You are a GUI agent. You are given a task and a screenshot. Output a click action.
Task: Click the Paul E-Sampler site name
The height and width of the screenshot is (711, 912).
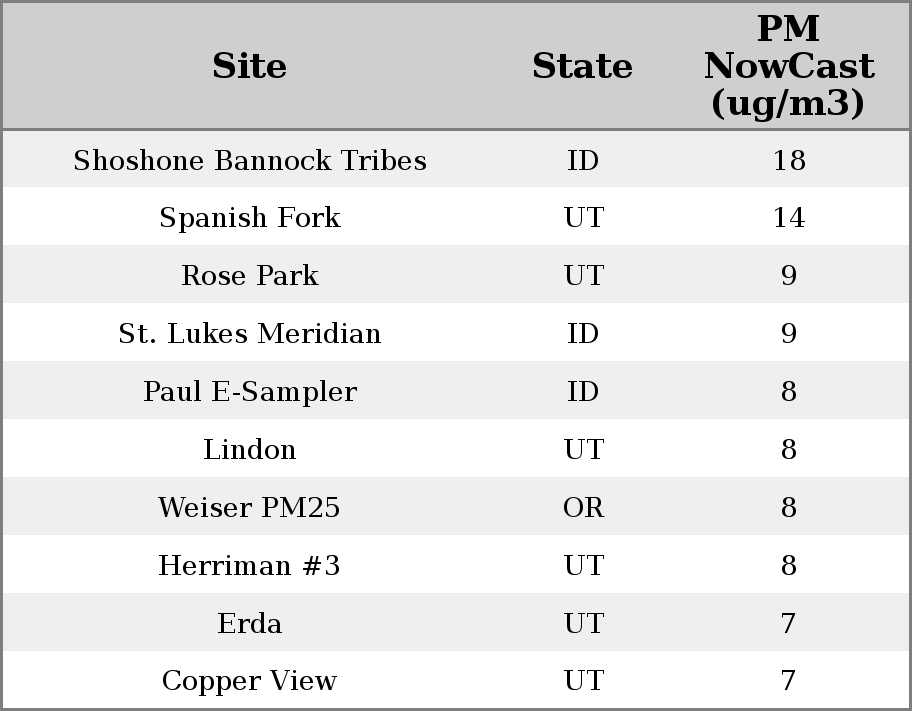250,392
